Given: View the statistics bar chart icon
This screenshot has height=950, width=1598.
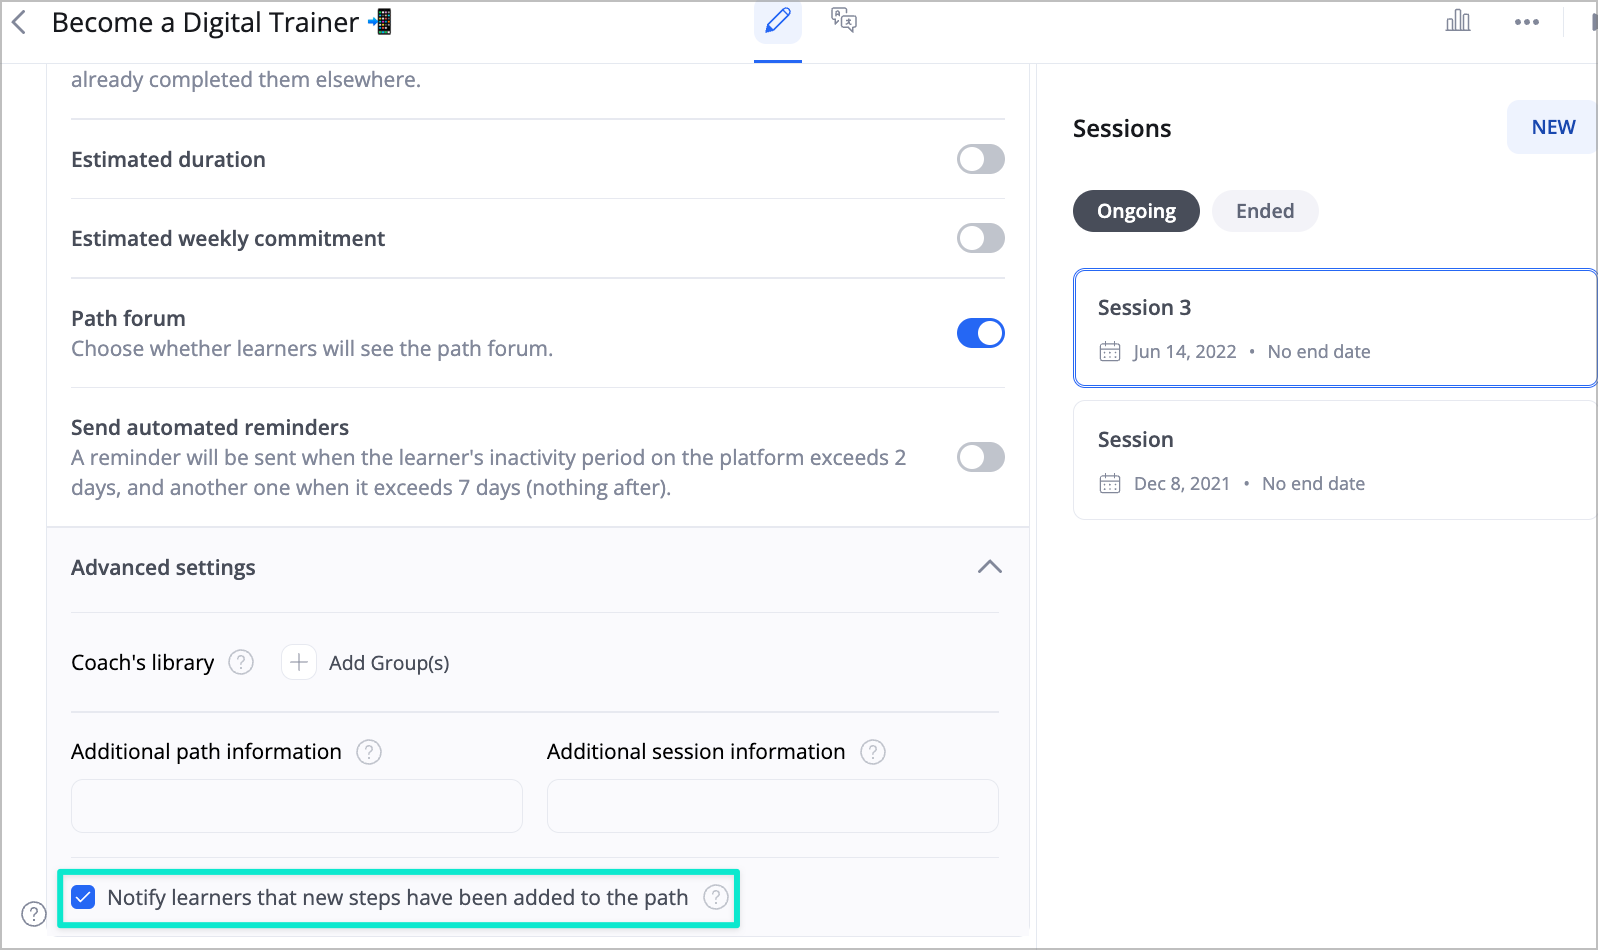Looking at the screenshot, I should coord(1458,21).
